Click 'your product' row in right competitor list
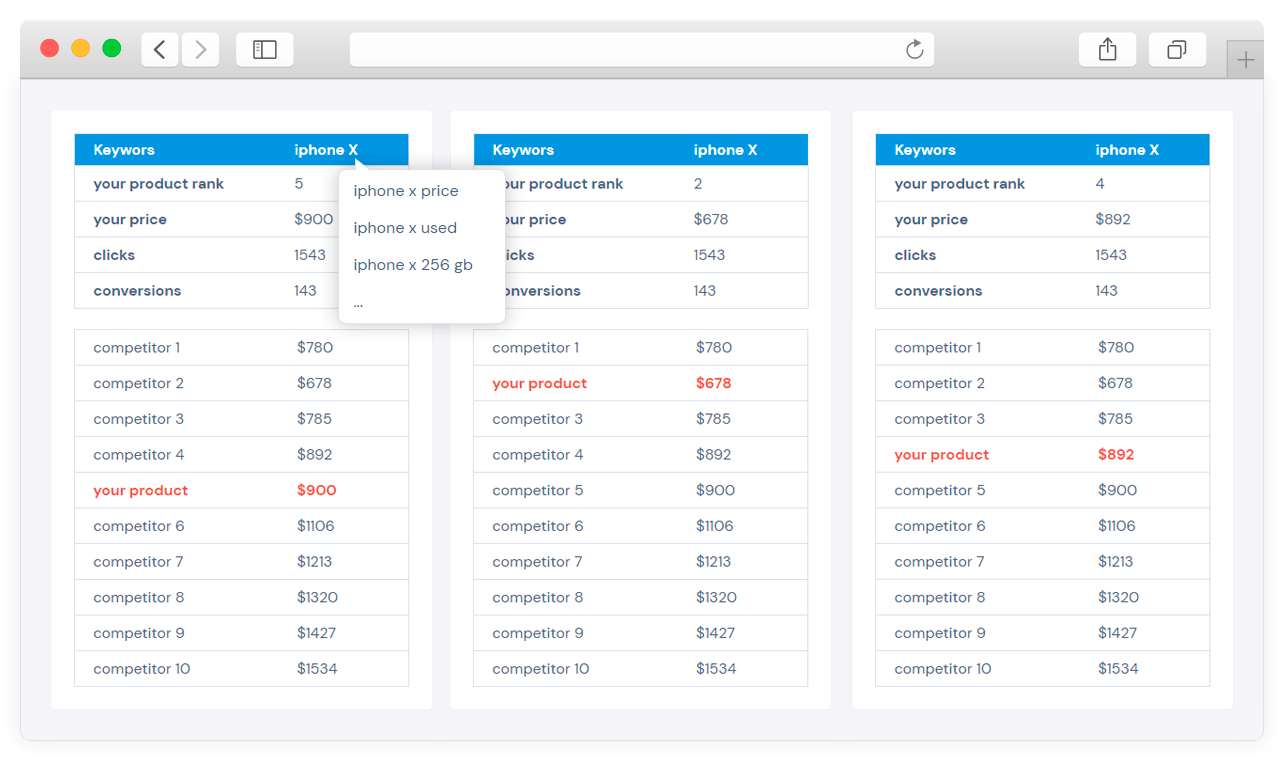Screen dimensions: 1285x761 point(1042,454)
